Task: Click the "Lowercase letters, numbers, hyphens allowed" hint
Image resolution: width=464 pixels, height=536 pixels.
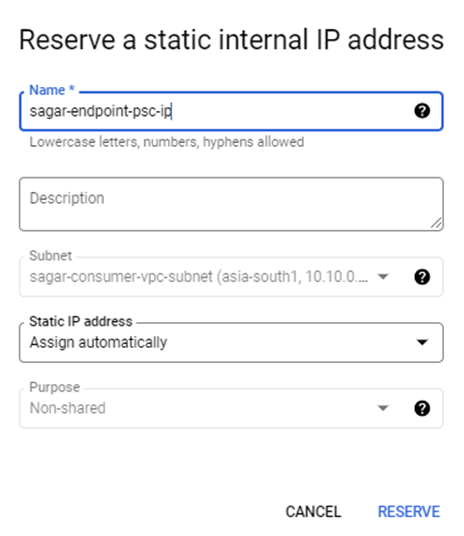Action: click(x=167, y=142)
